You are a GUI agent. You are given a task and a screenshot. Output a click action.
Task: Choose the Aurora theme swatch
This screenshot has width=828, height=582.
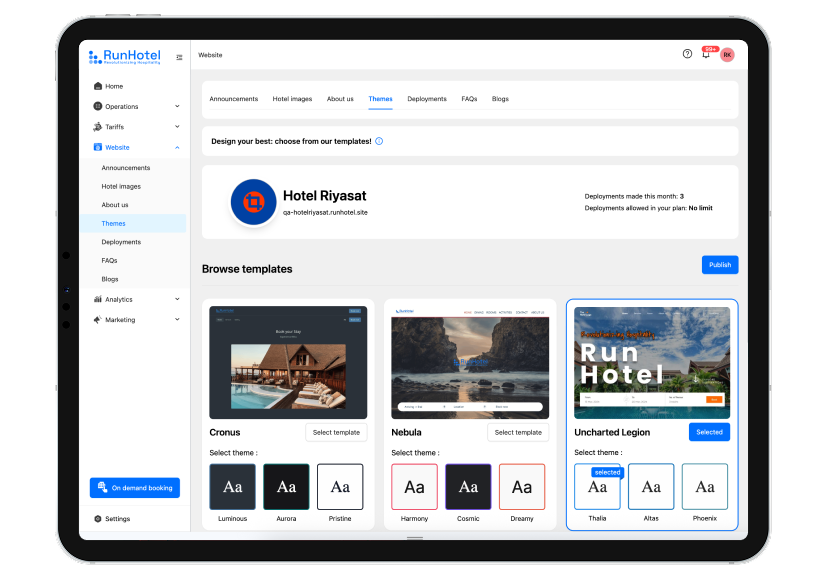(x=286, y=486)
